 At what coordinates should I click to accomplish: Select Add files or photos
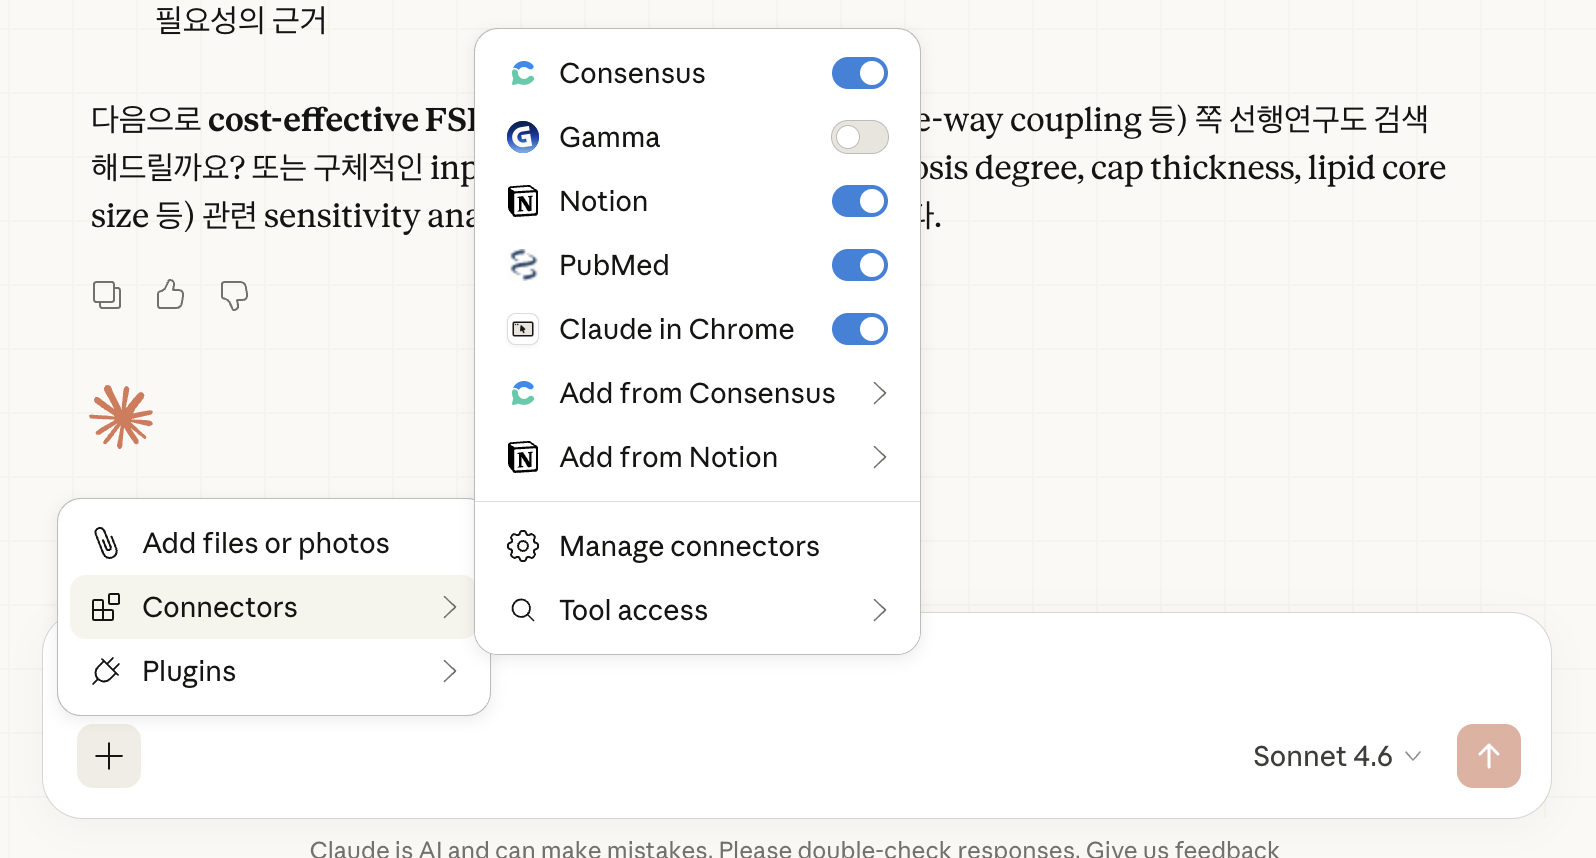tap(274, 543)
